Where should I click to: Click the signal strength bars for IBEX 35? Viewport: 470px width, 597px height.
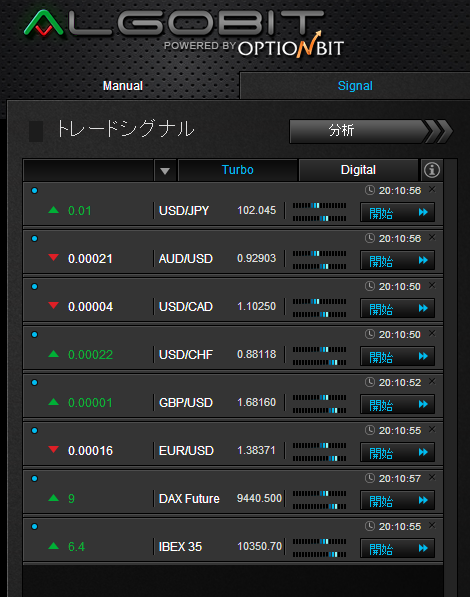(x=319, y=548)
